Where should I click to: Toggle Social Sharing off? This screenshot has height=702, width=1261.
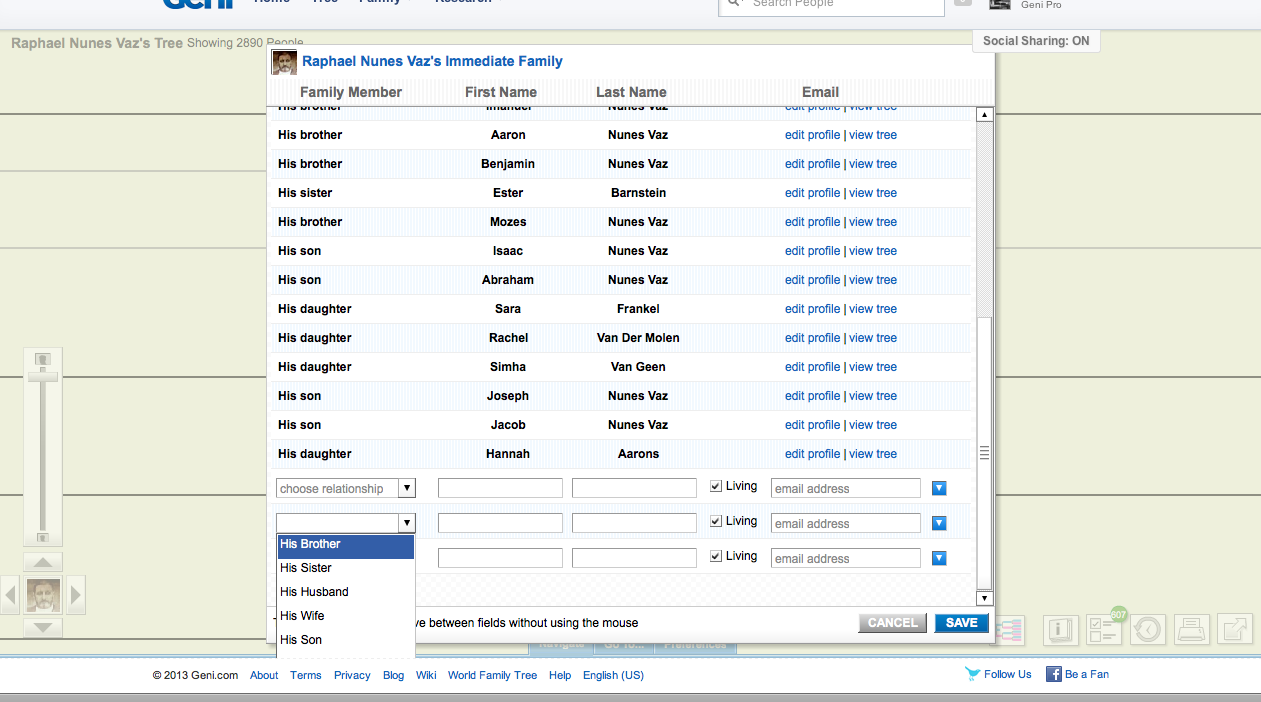1036,41
